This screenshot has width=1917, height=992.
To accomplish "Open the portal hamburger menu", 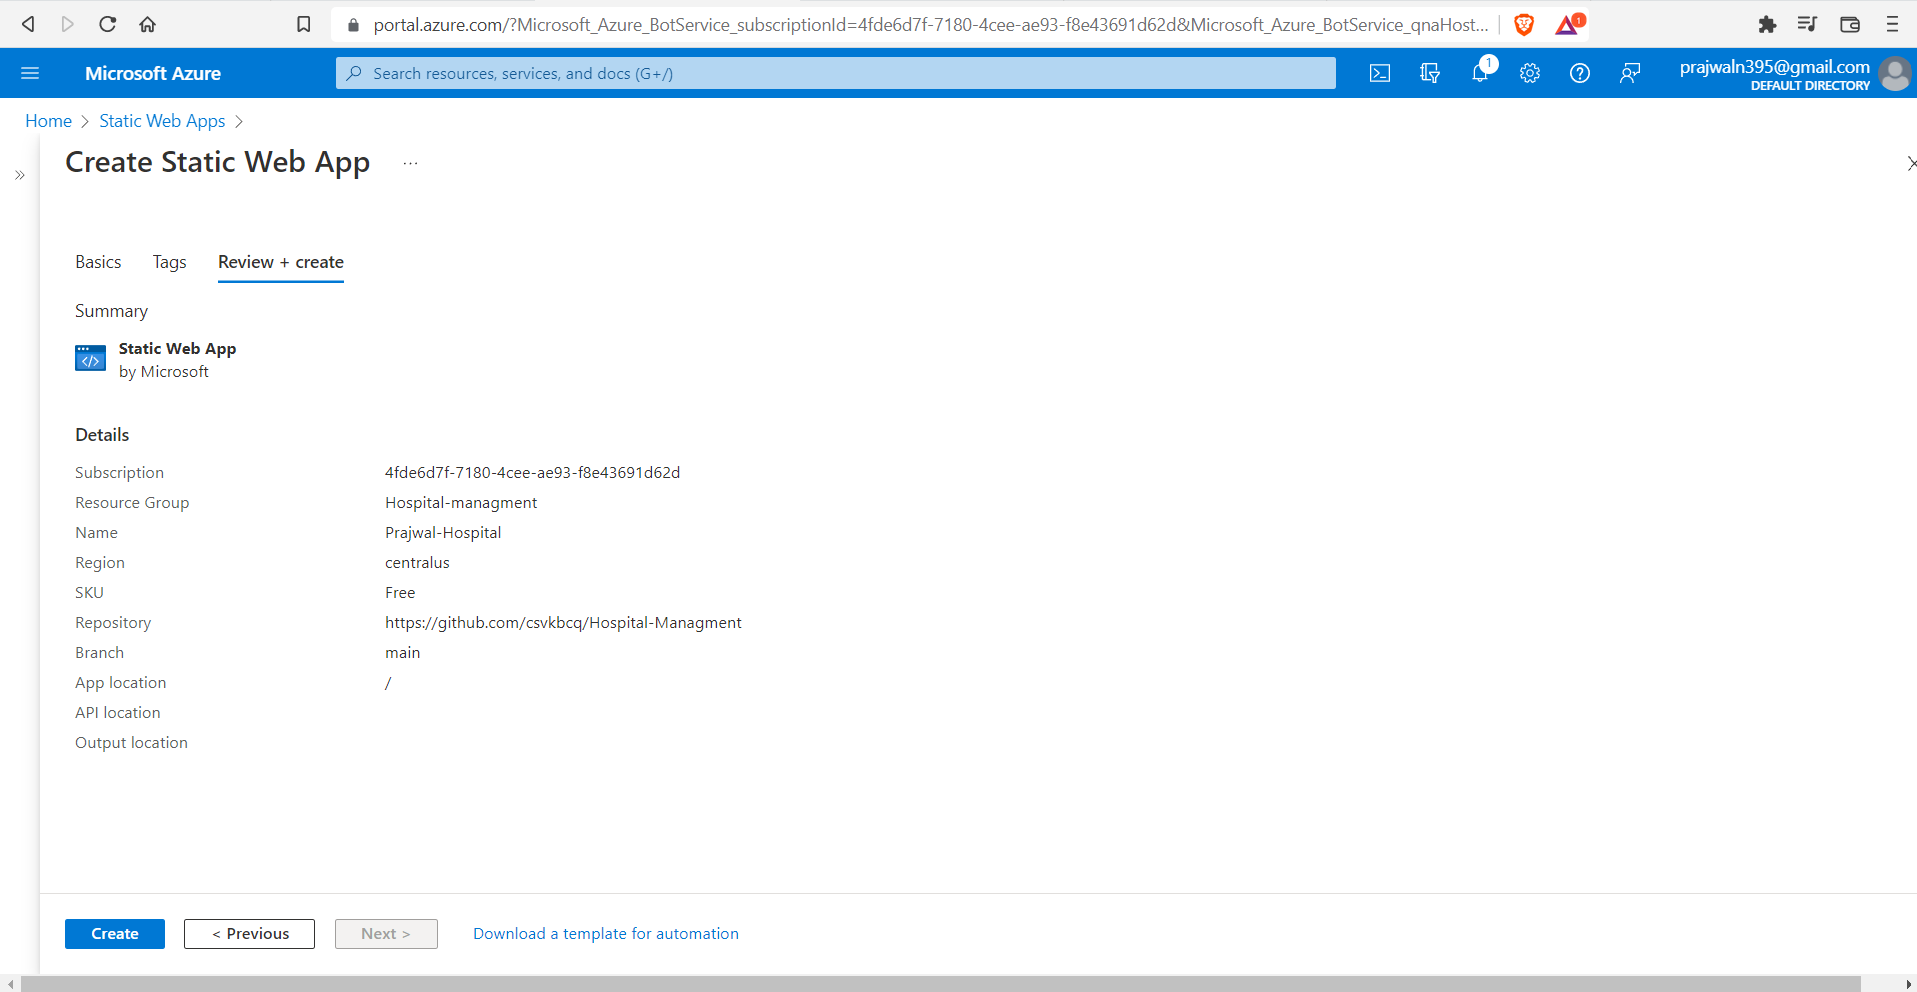I will click(x=31, y=72).
